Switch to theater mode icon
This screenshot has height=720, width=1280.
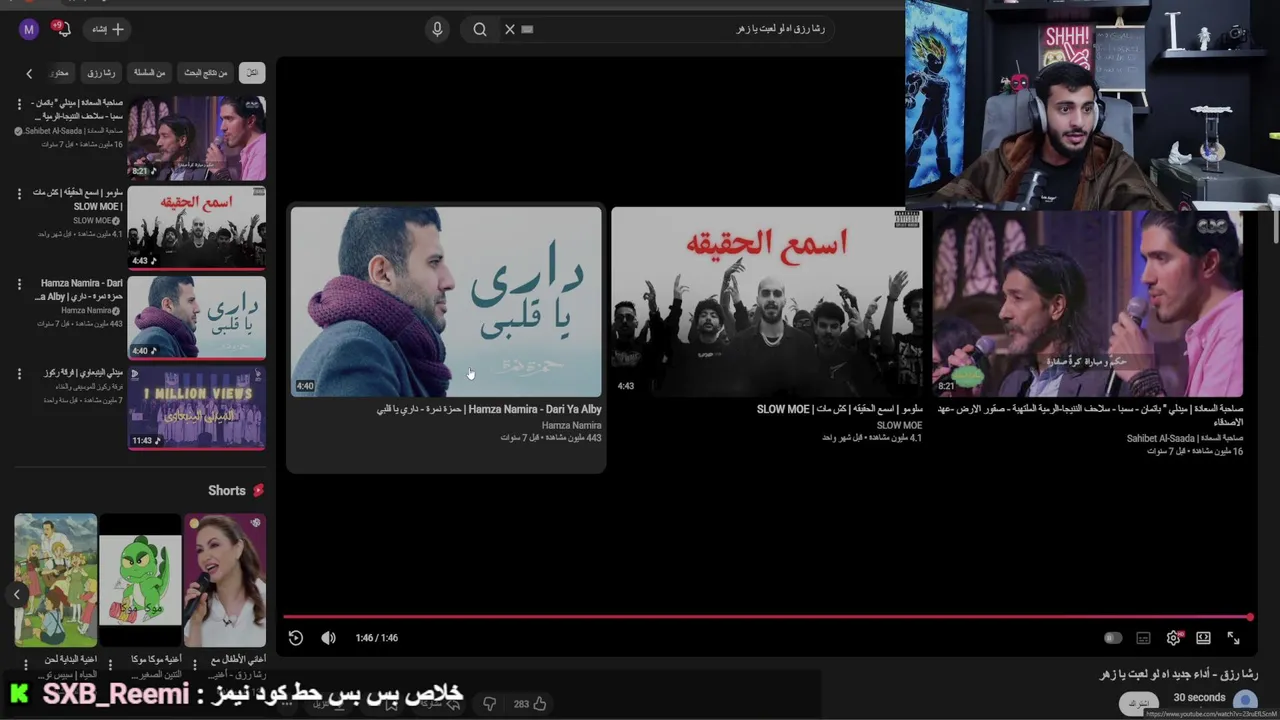coord(1203,638)
